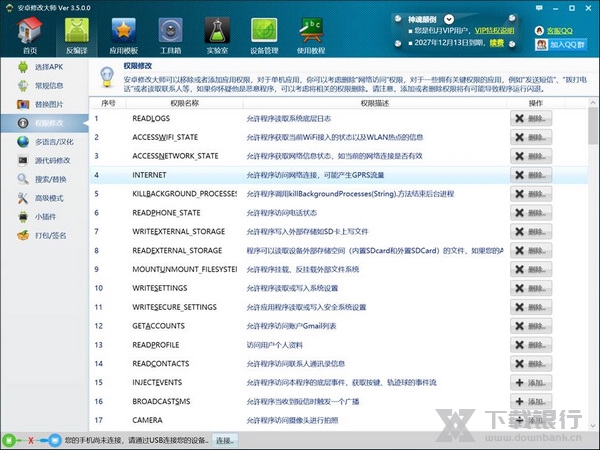Click the description 访问用户个人资料
The width and height of the screenshot is (600, 450).
274,345
